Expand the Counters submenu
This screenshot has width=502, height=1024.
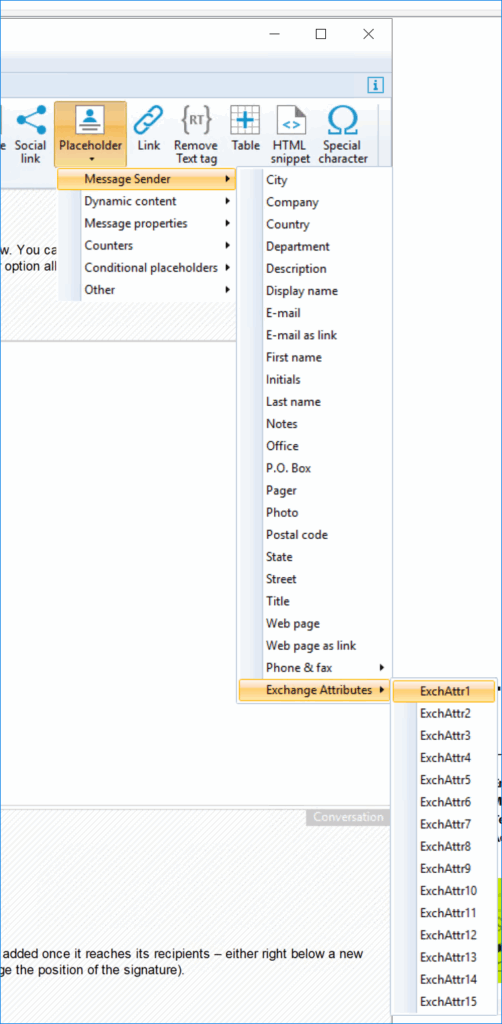[x=146, y=246]
